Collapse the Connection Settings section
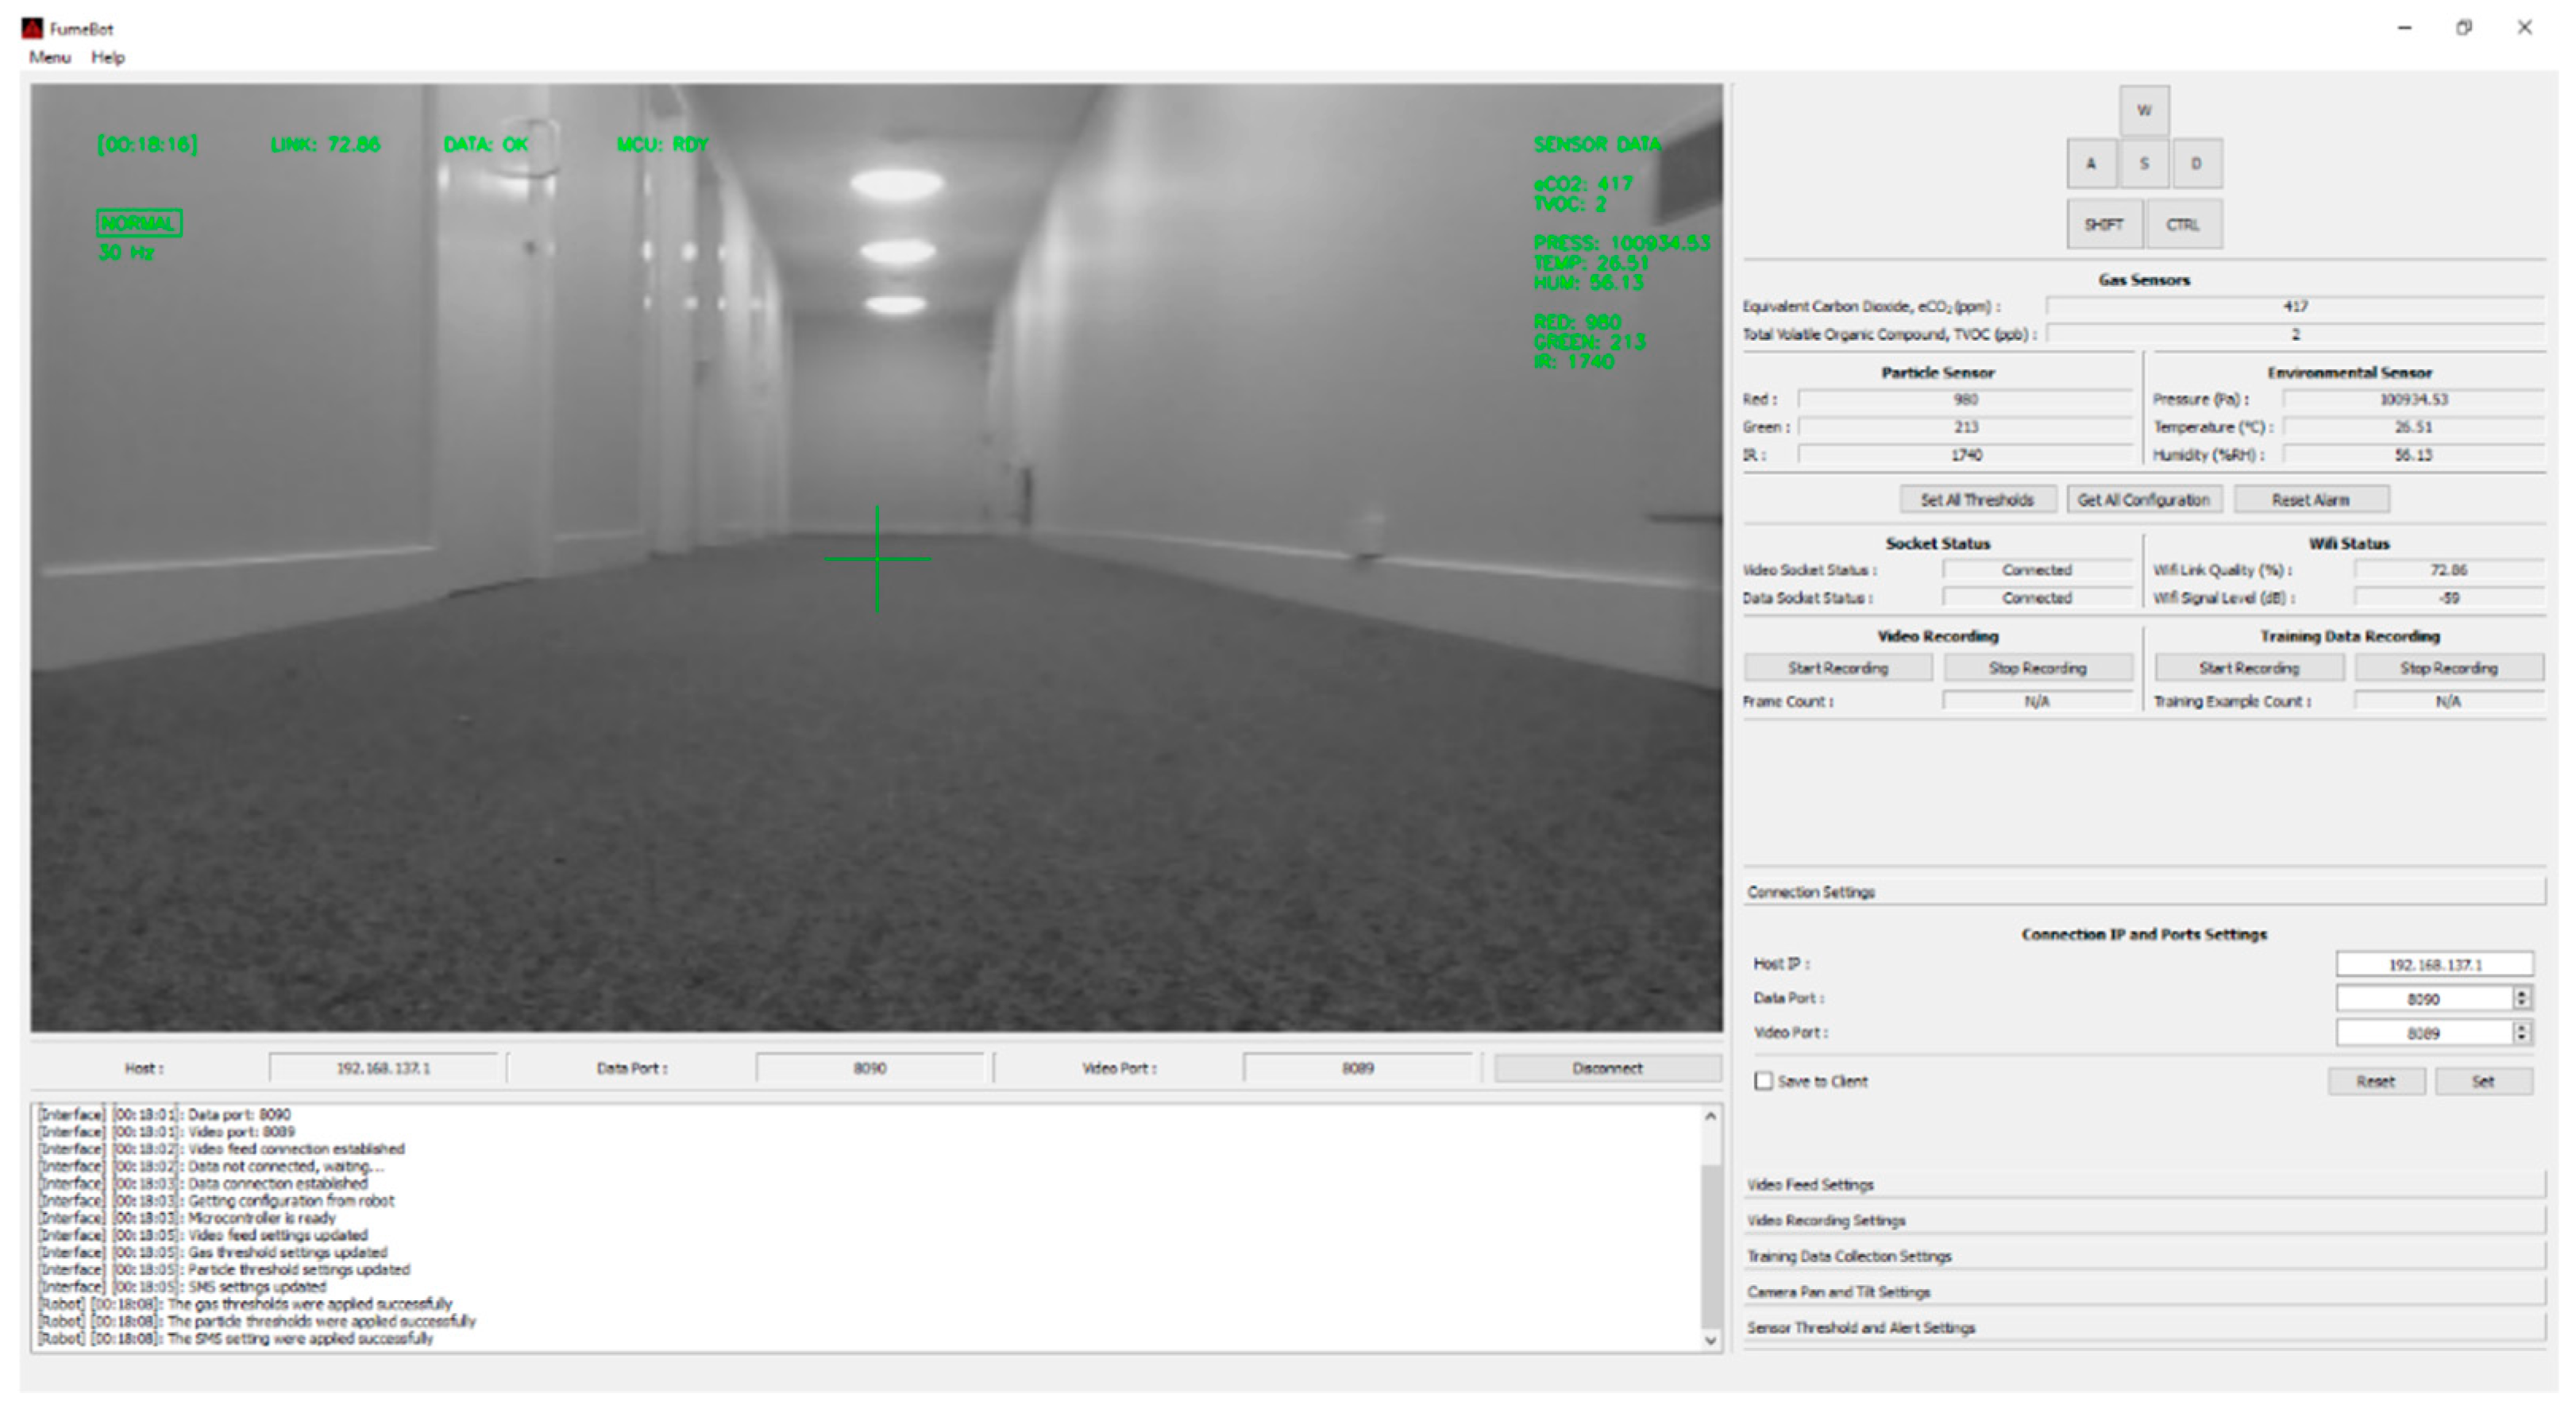The image size is (2576, 1413). coord(2143,891)
